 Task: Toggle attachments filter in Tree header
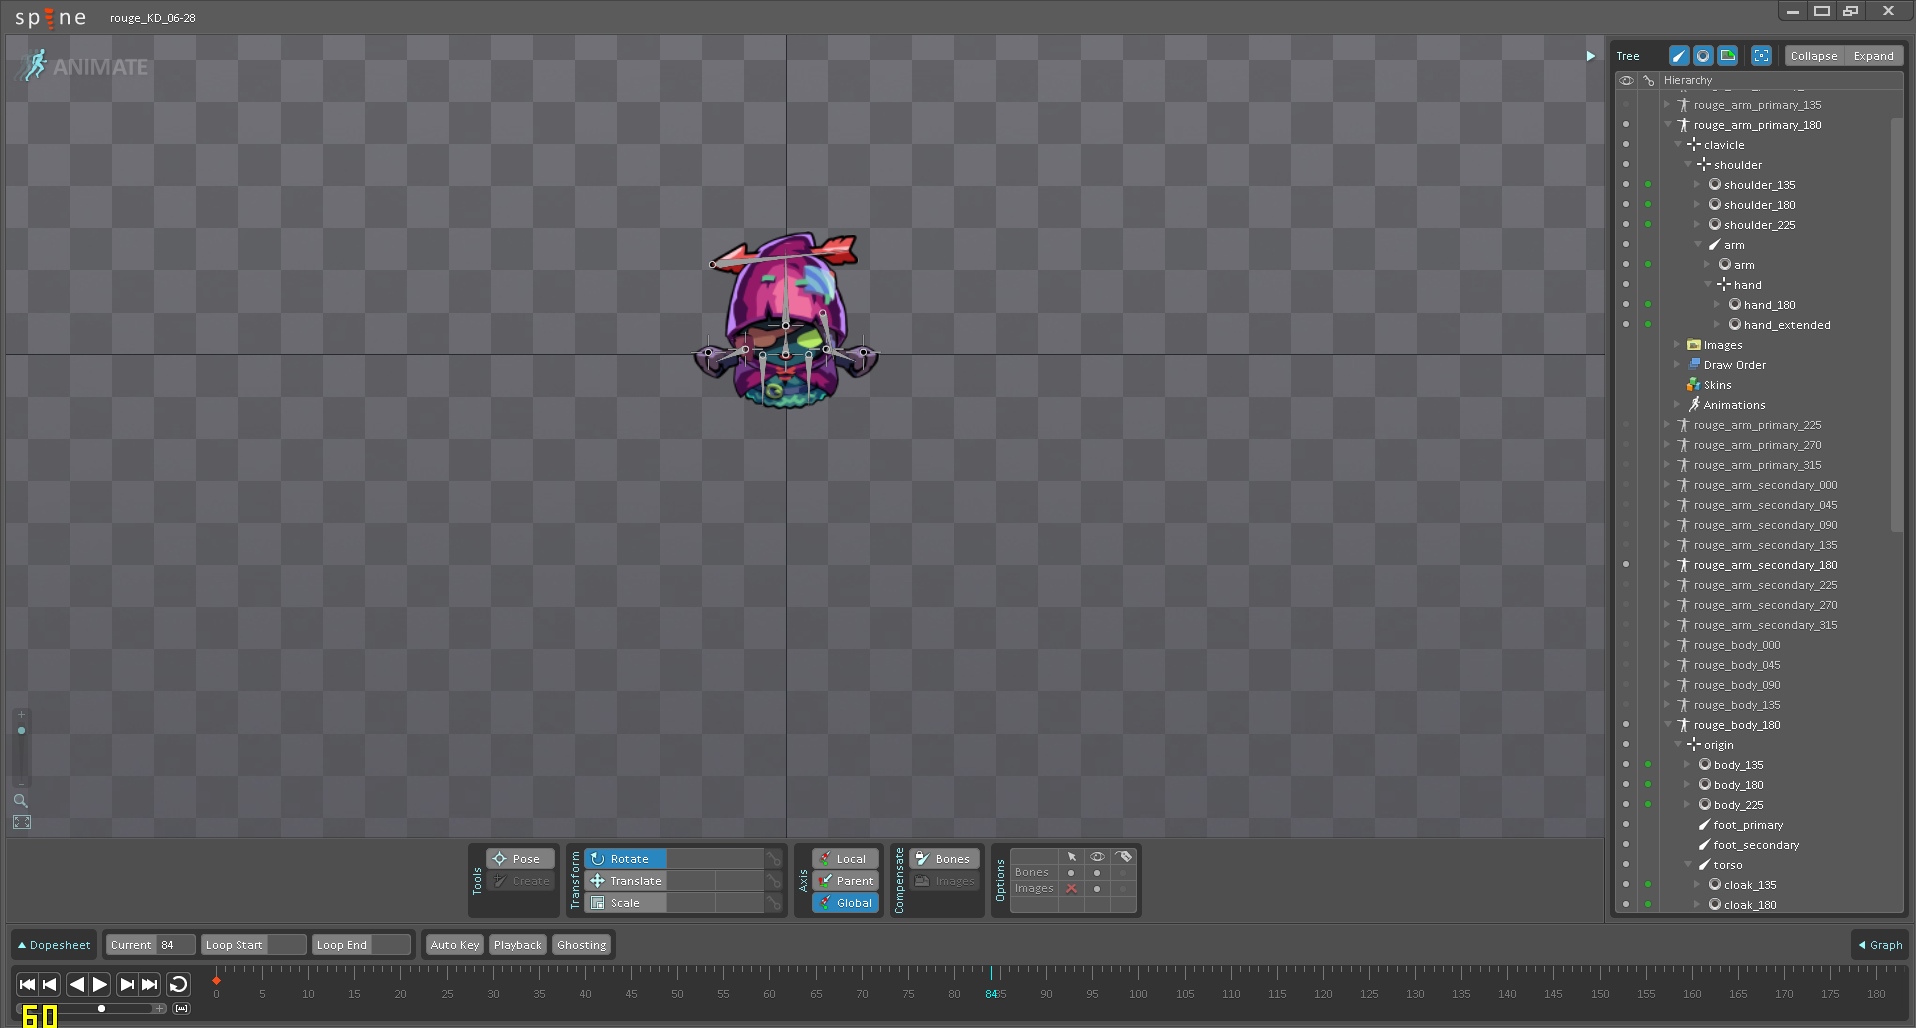point(1727,56)
